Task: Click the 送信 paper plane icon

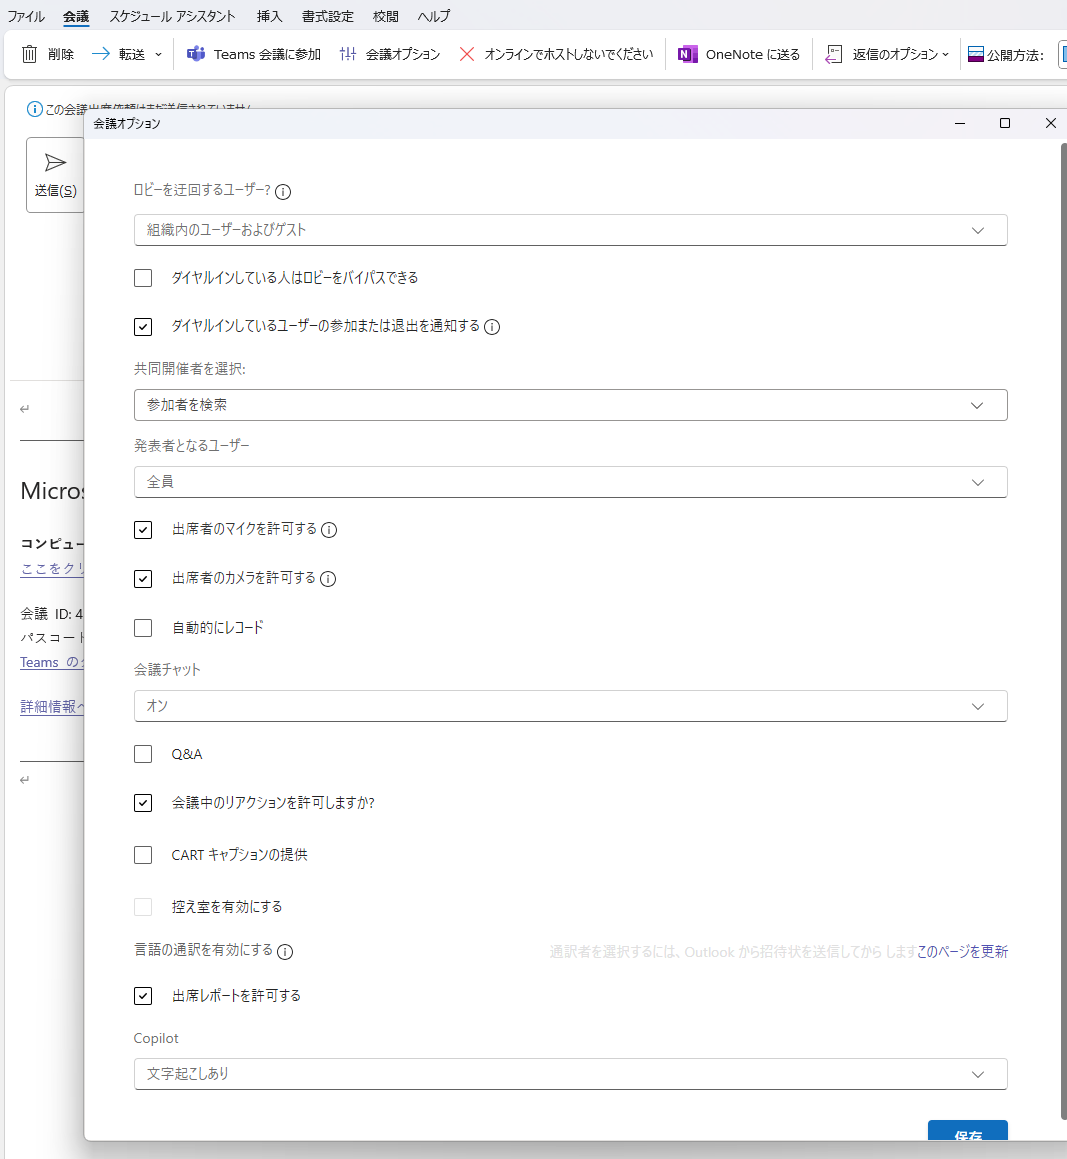Action: (x=56, y=163)
